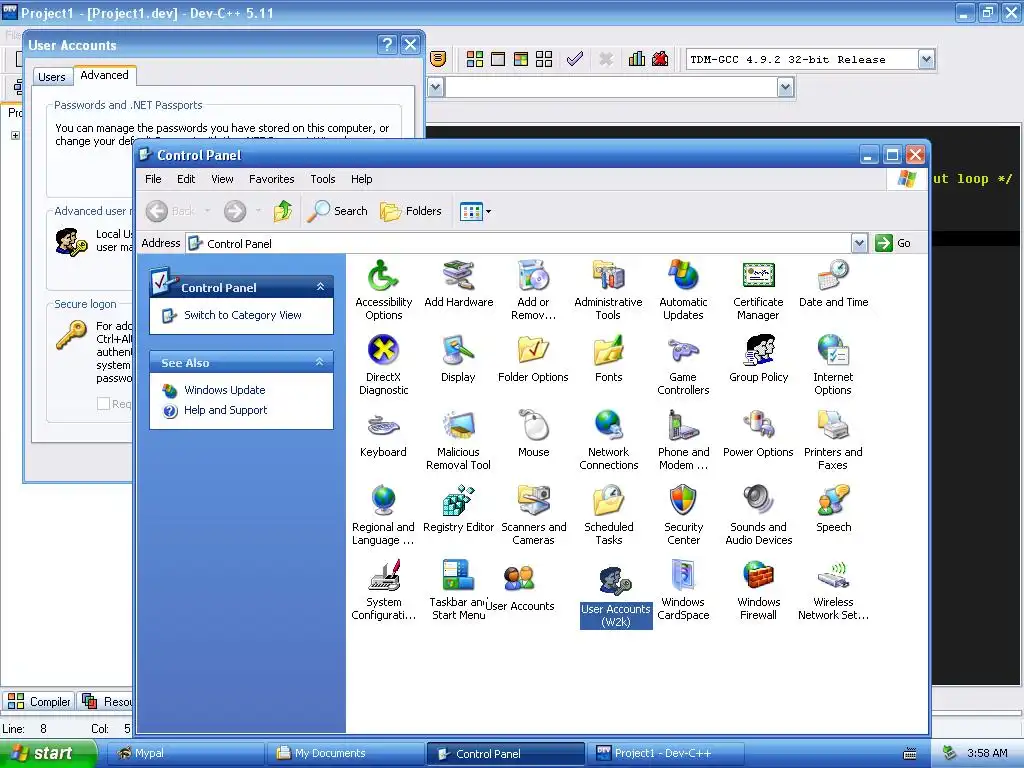Open the Help menu in Control Panel
Viewport: 1024px width, 768px height.
pos(361,179)
